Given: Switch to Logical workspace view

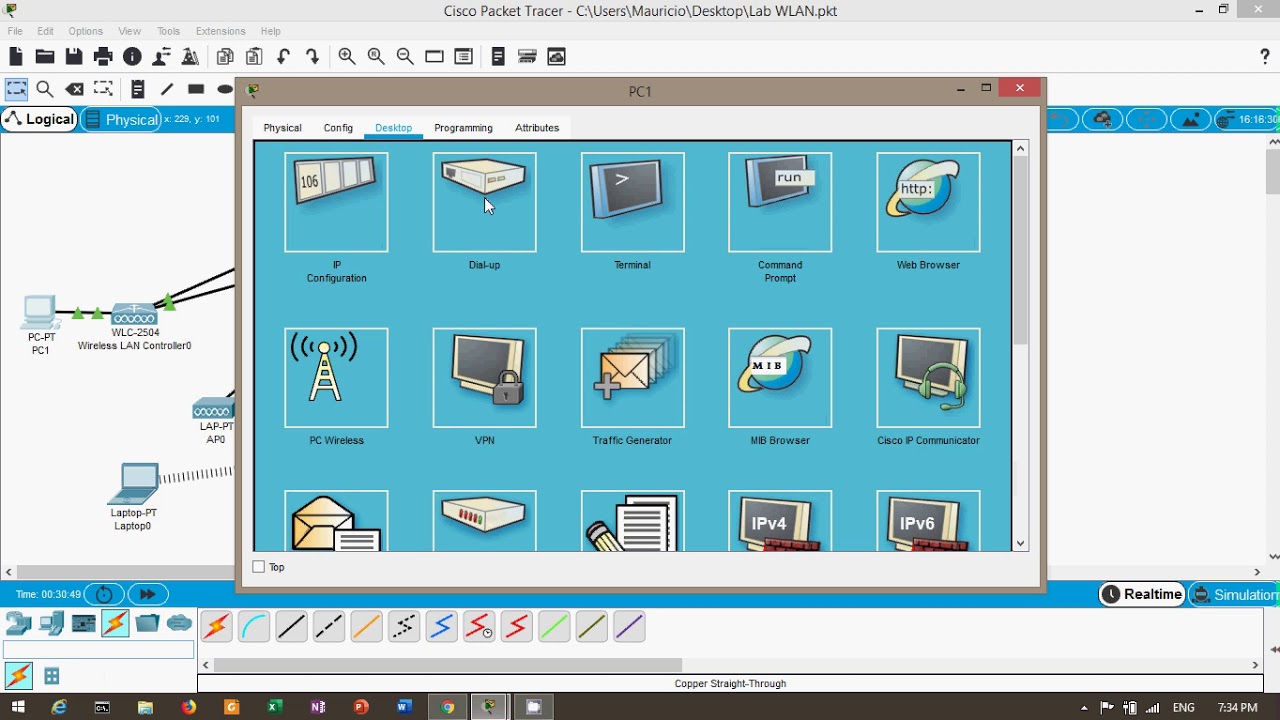Looking at the screenshot, I should [40, 119].
